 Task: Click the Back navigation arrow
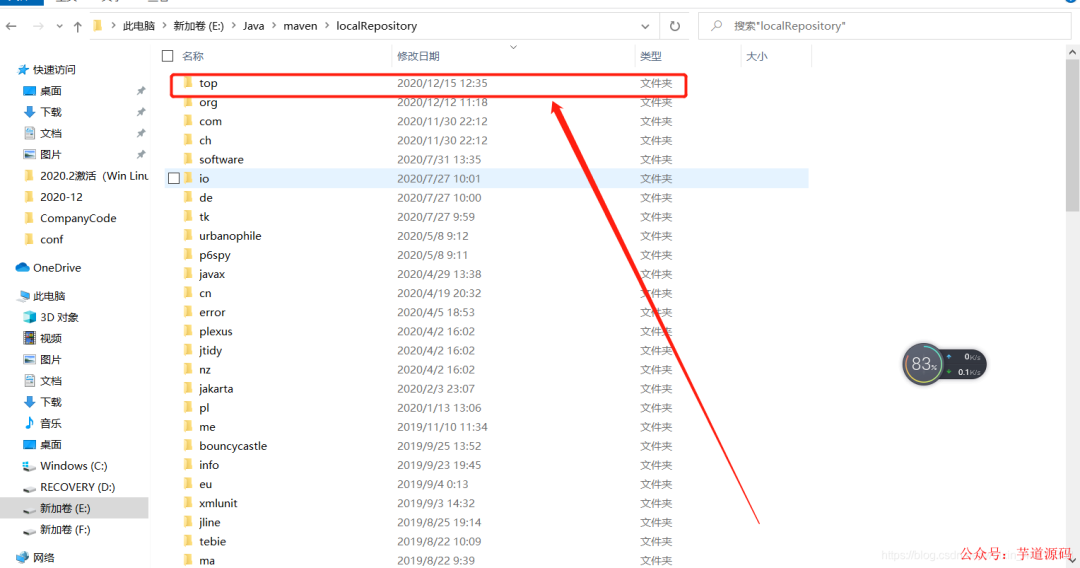11,26
